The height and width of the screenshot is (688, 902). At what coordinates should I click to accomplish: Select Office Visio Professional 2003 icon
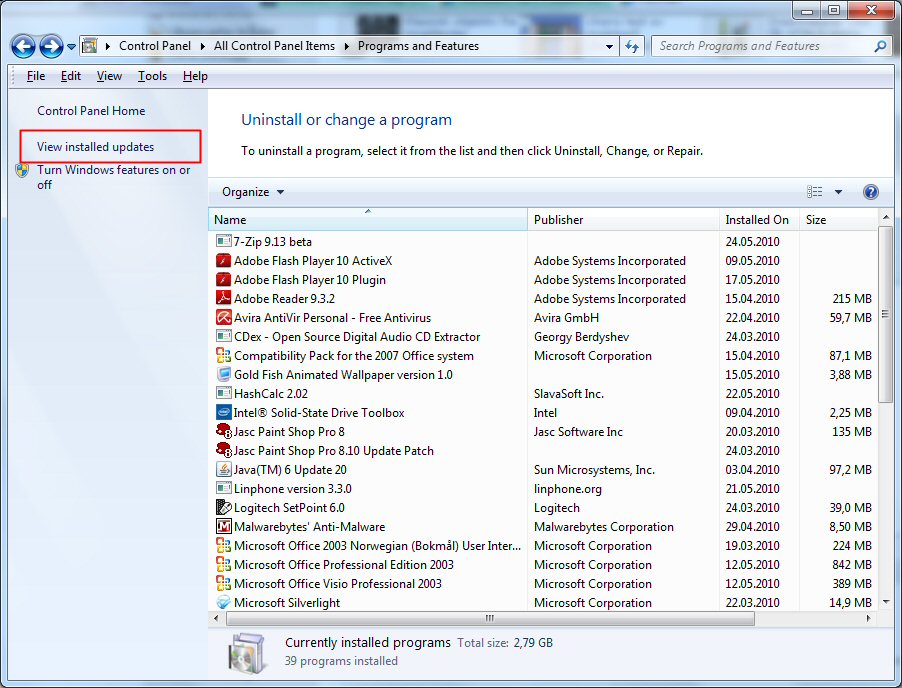click(x=223, y=583)
